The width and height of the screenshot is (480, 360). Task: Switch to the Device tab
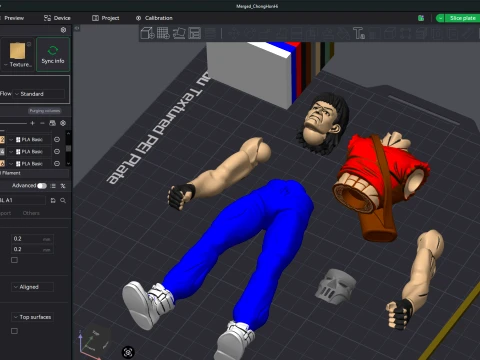pos(57,18)
